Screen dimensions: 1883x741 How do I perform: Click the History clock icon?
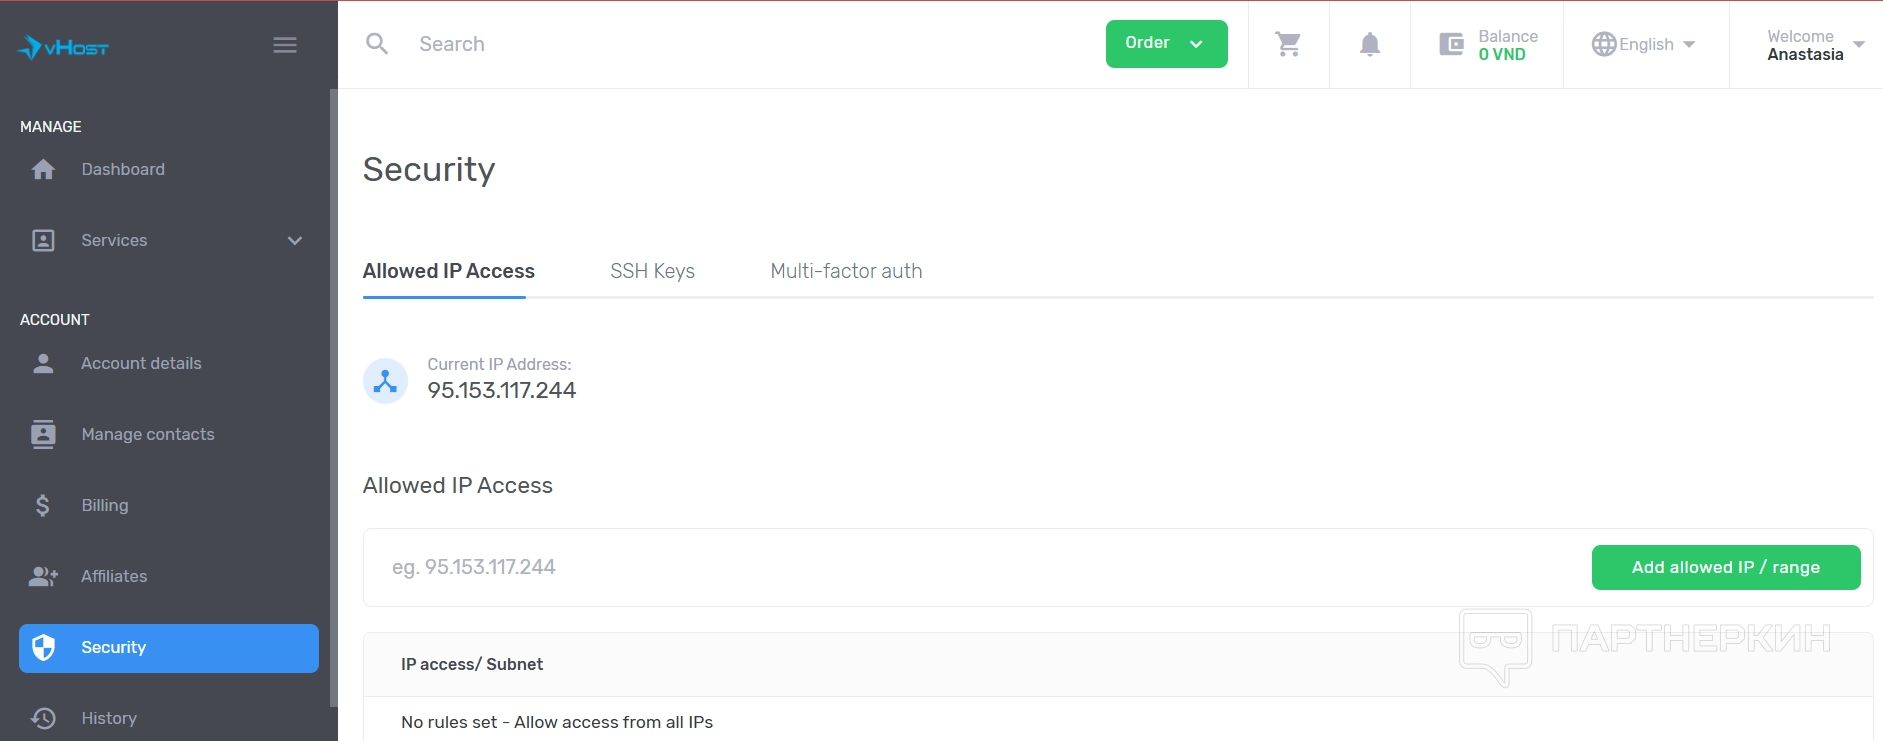coord(43,718)
